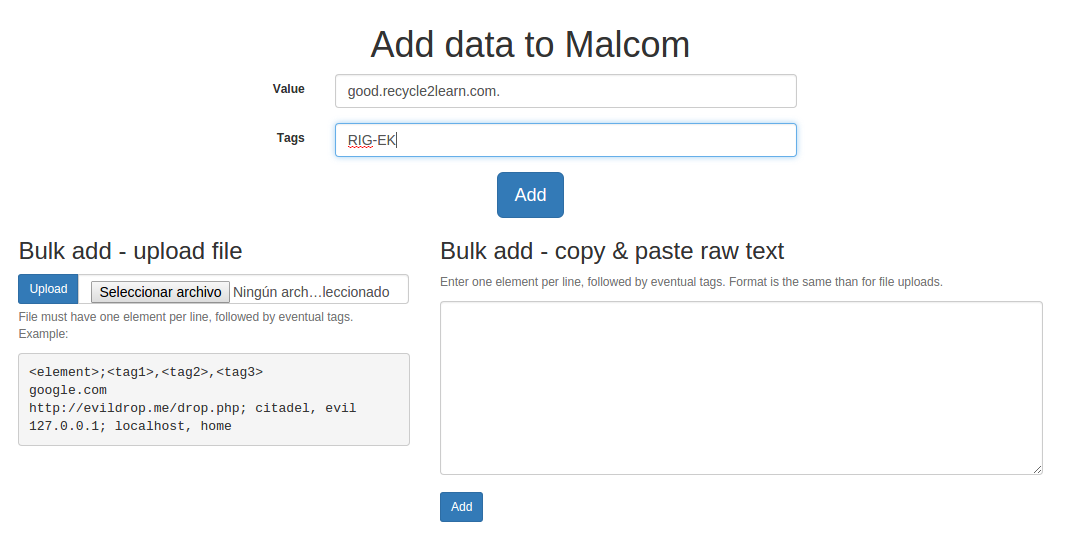1072x542 pixels.
Task: Click the evildrop.me example URL line
Action: (193, 408)
